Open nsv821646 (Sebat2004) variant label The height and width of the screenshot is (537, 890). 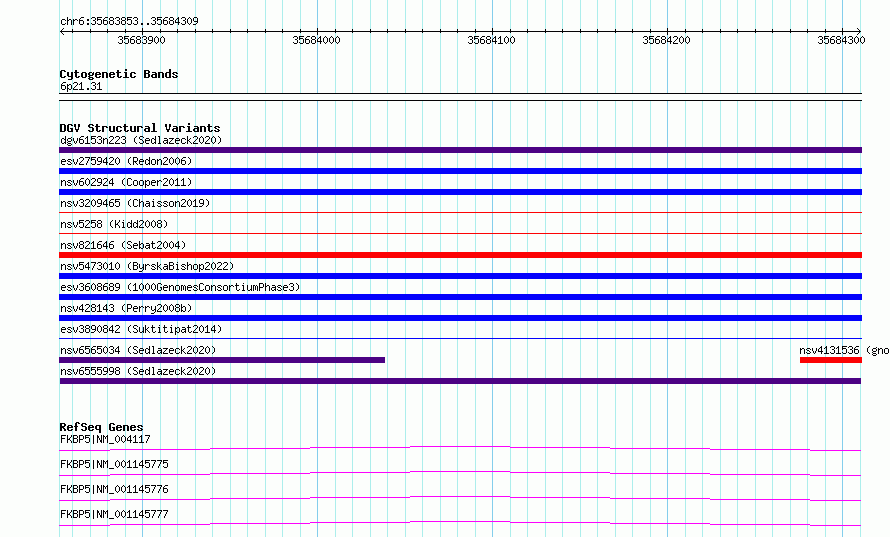point(123,245)
